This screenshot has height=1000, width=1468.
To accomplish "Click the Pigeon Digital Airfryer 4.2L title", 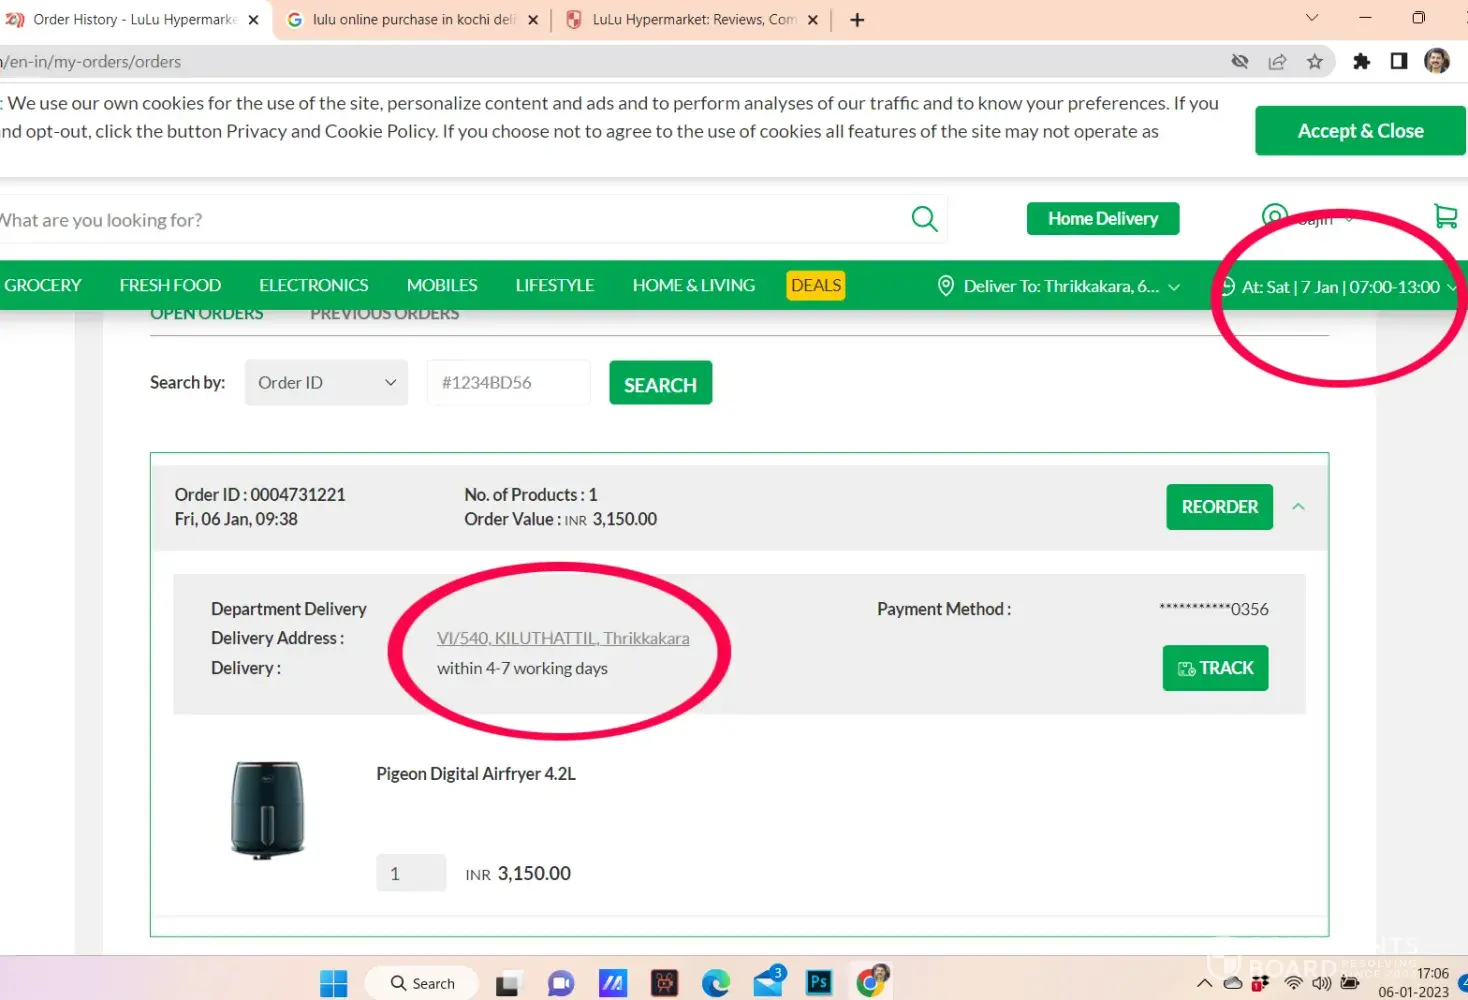I will [x=476, y=774].
